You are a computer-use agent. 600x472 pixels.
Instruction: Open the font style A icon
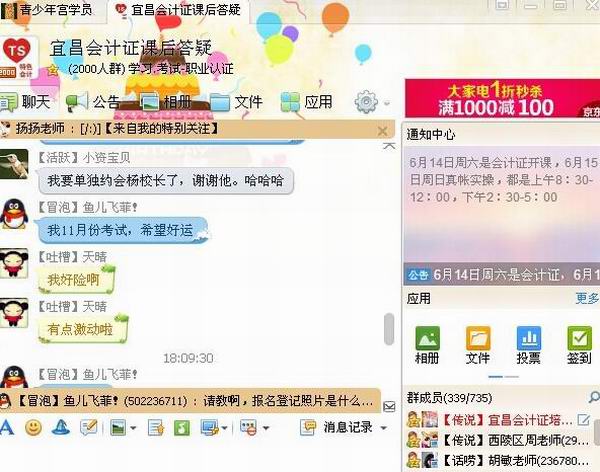click(7, 428)
